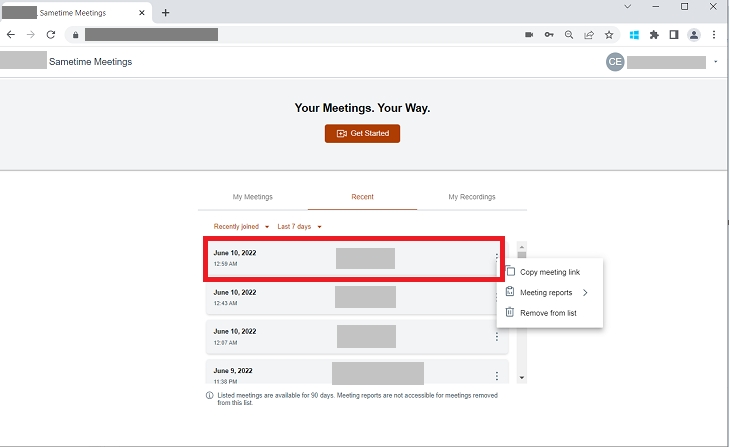The image size is (730, 447).
Task: Expand the Meeting reports submenu
Action: coord(548,293)
